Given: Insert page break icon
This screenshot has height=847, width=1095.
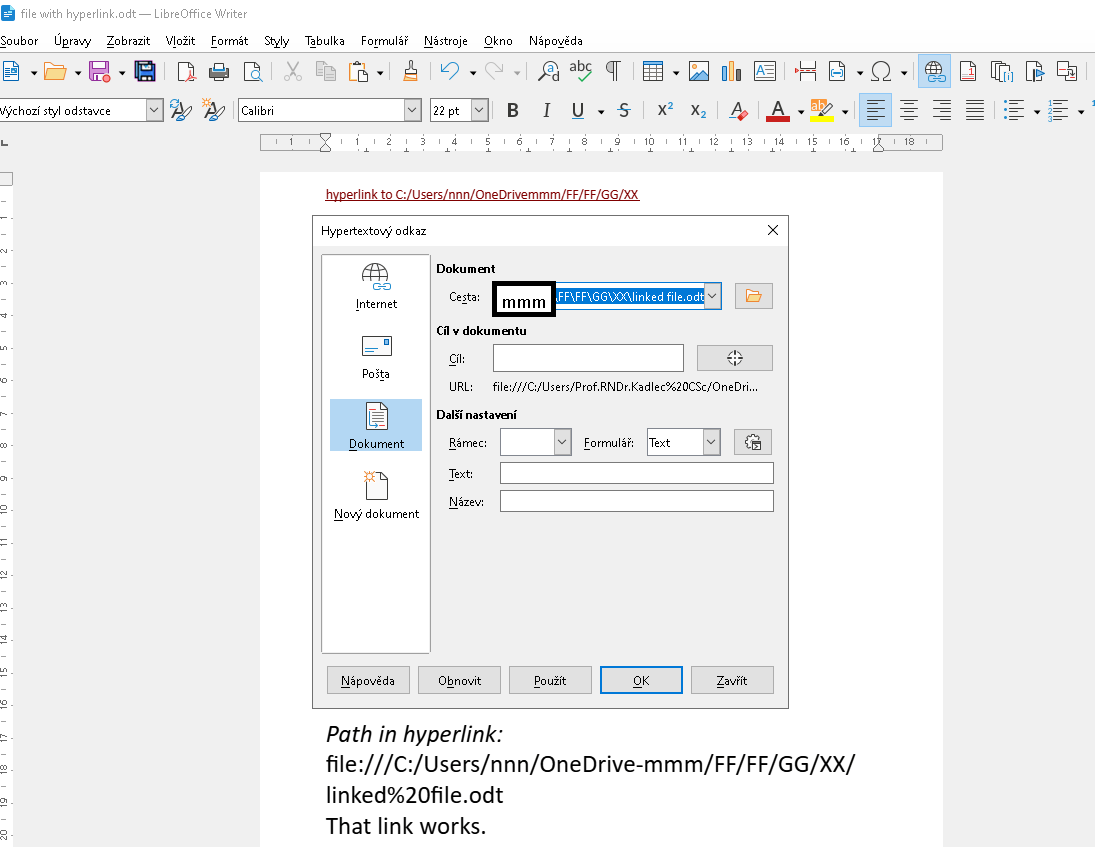Looking at the screenshot, I should pyautogui.click(x=805, y=71).
